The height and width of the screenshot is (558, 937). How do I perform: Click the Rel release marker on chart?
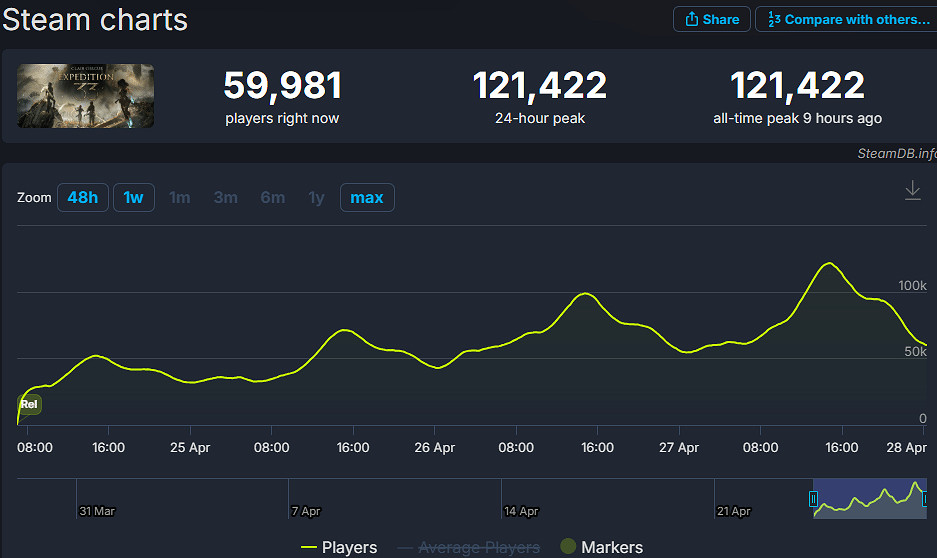(30, 405)
